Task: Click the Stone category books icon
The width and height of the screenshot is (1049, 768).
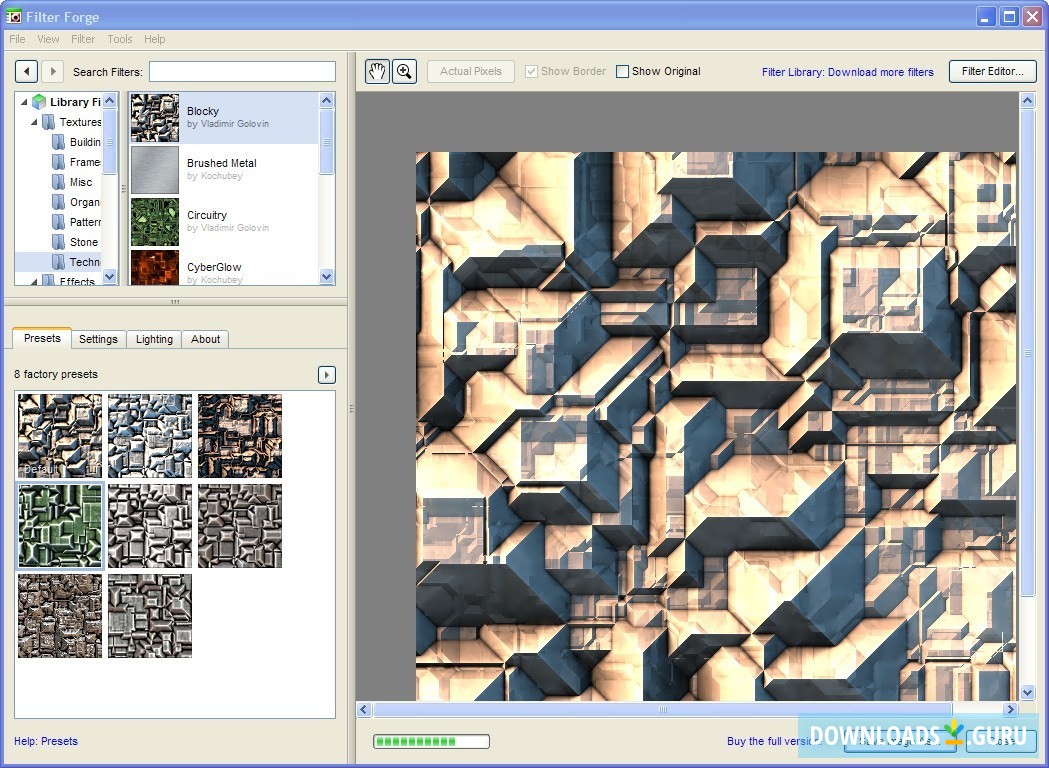Action: click(59, 242)
